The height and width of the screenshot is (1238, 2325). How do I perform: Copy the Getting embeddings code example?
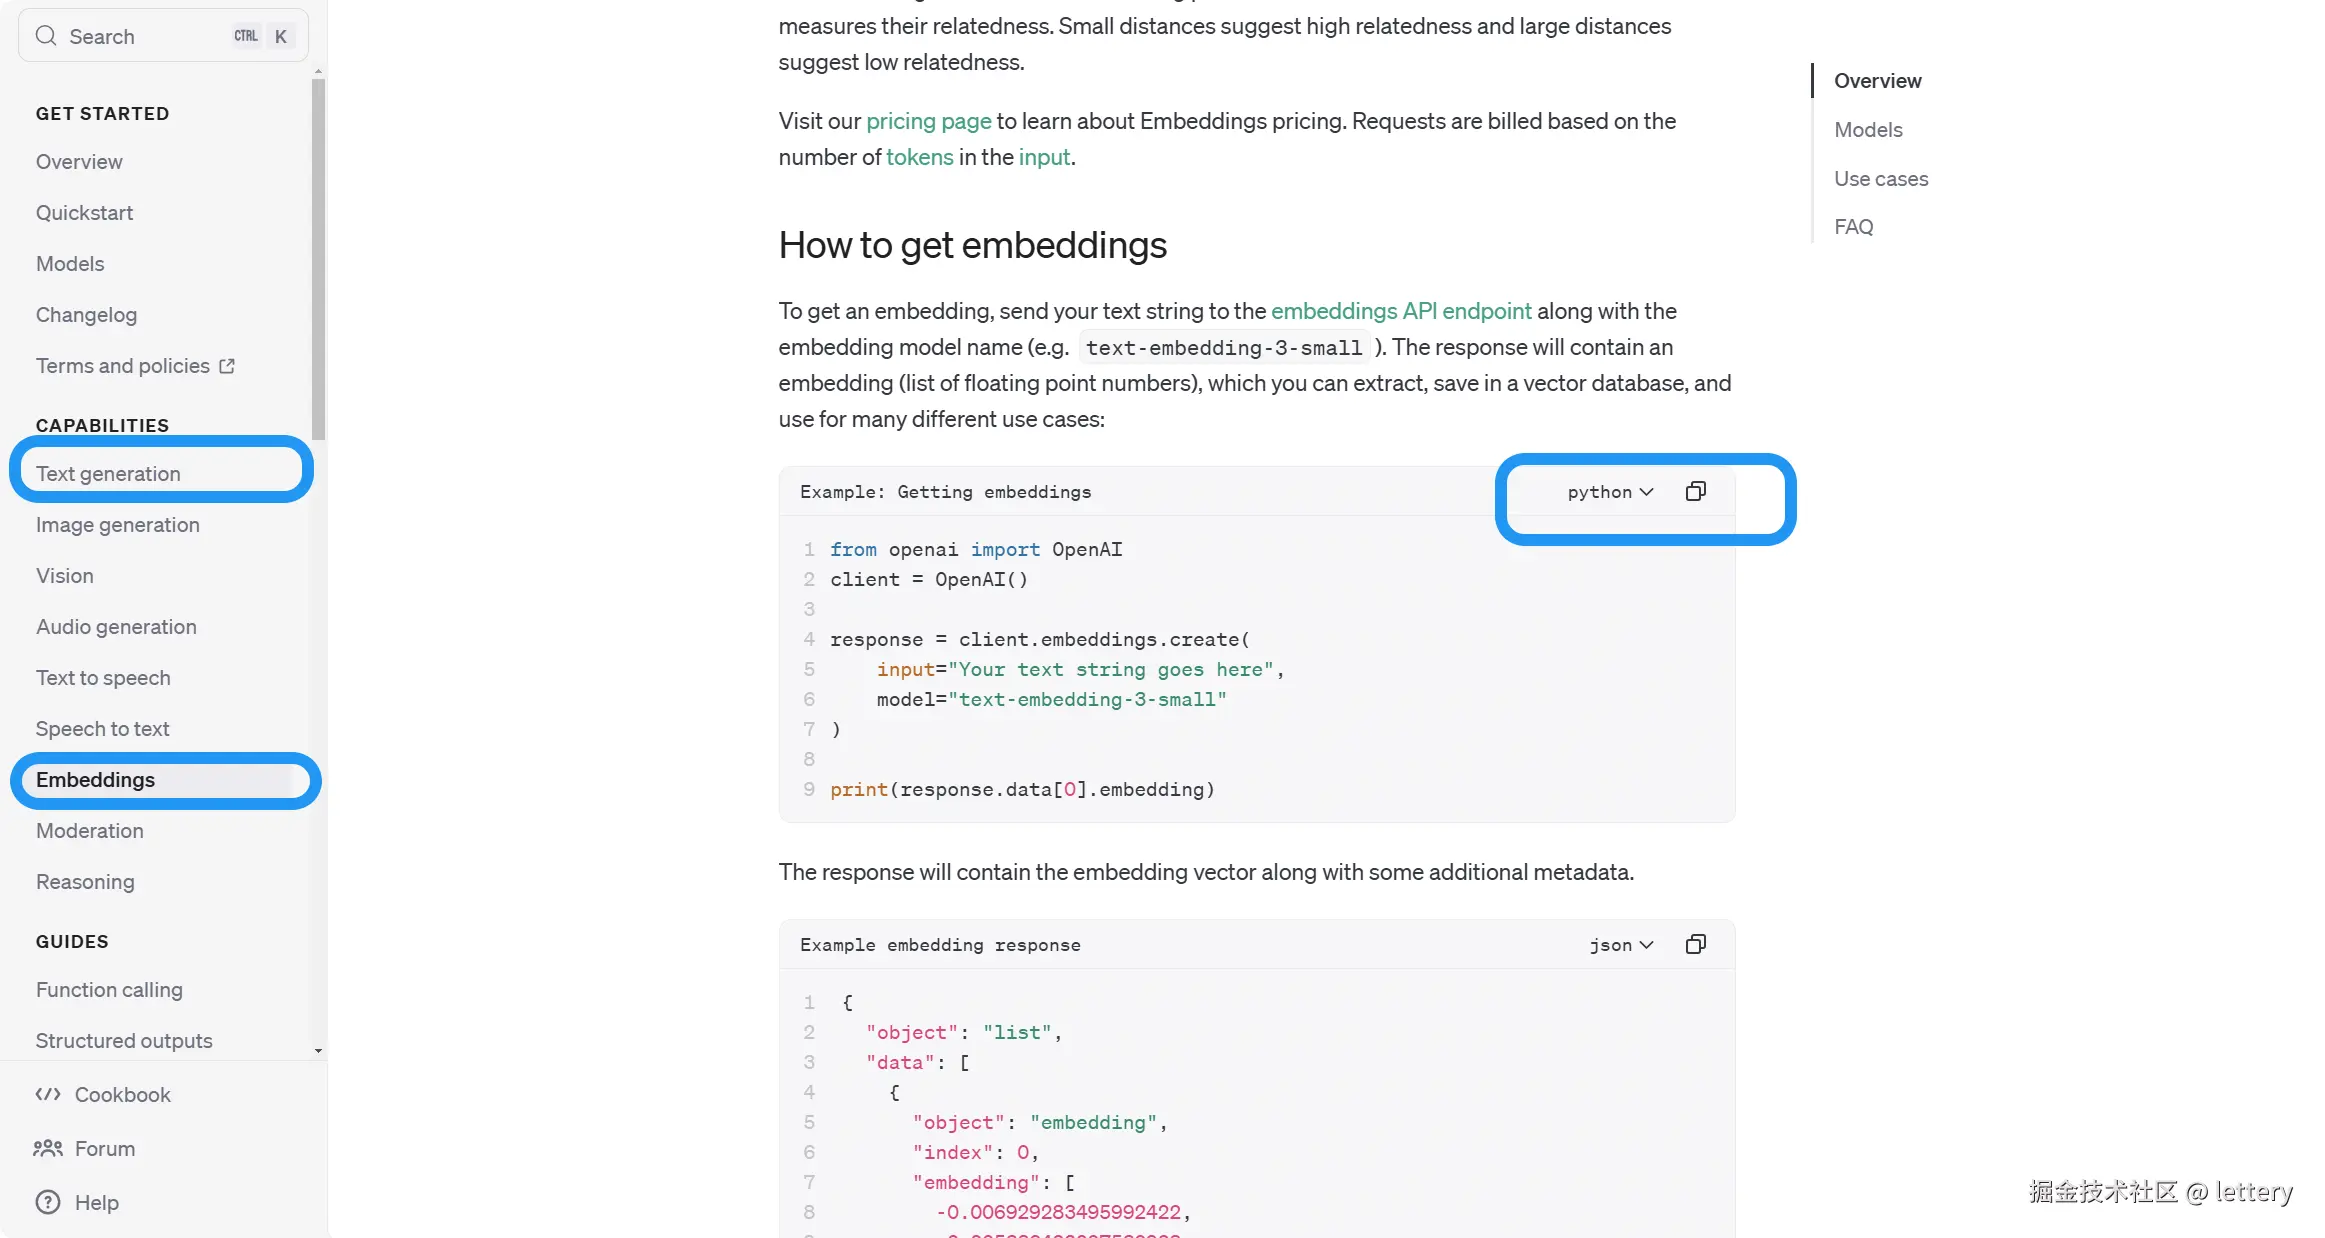(1695, 491)
